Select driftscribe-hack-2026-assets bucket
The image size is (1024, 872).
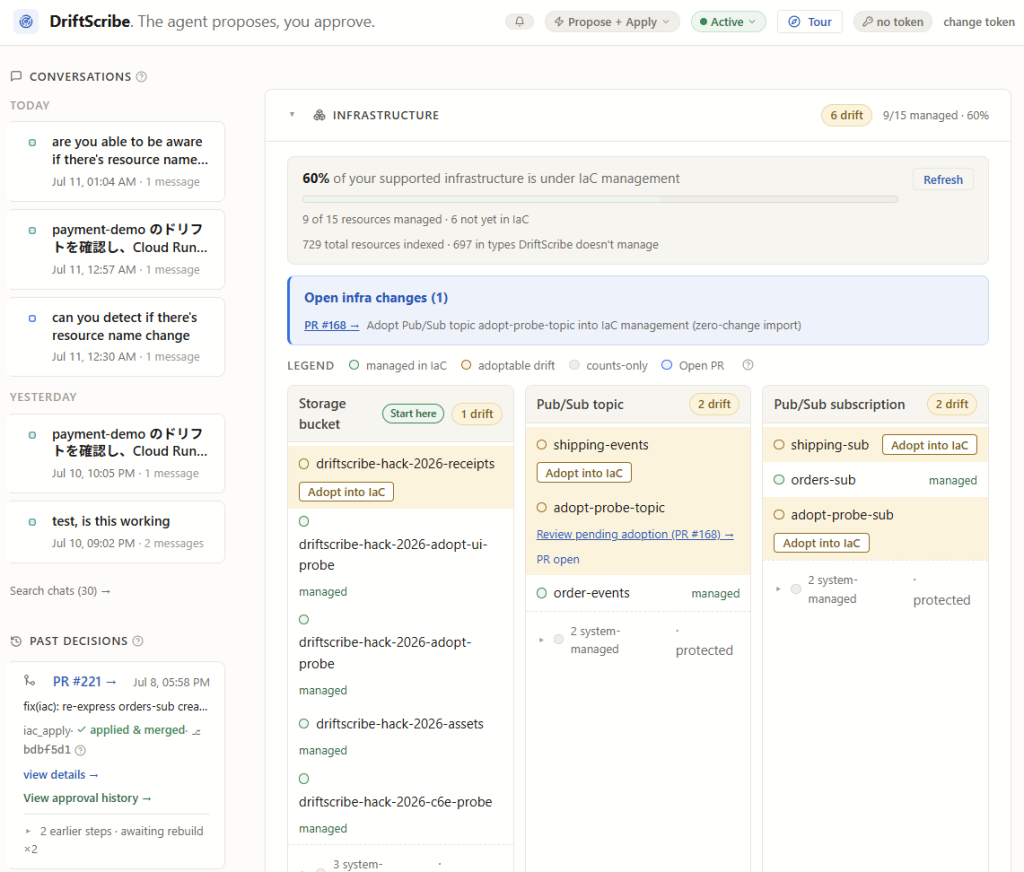400,724
